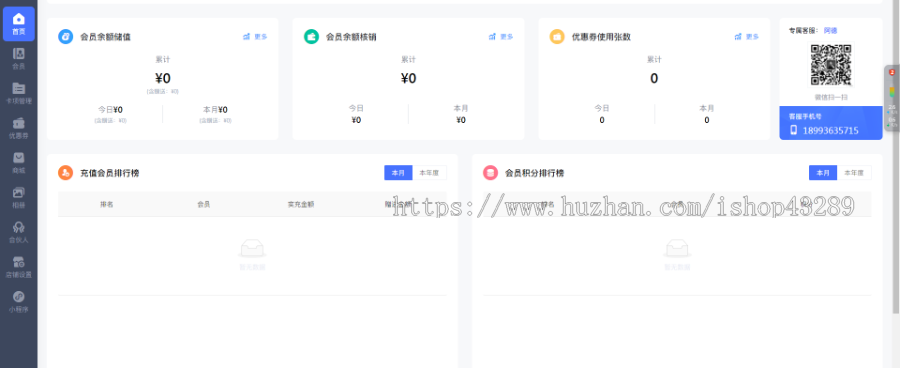
Task: Click the 客服手机号 label
Action: (805, 116)
